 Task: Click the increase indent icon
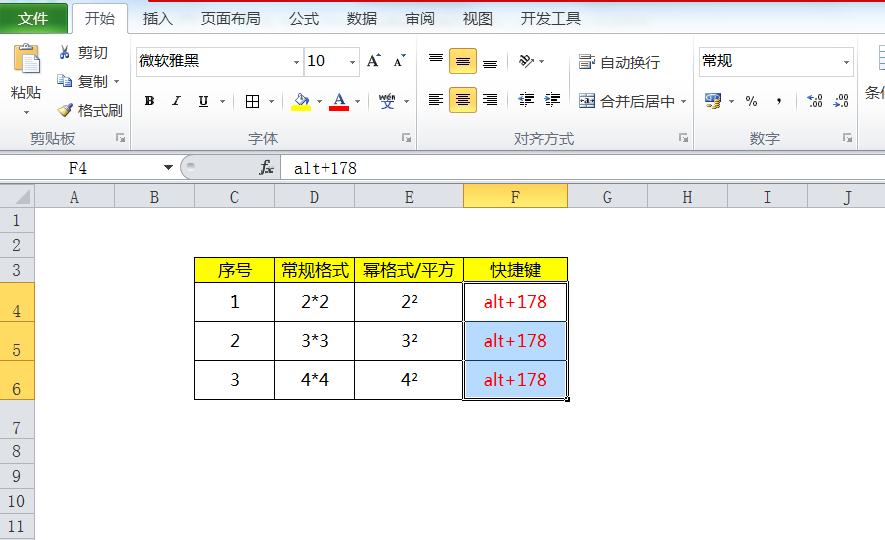click(x=553, y=100)
